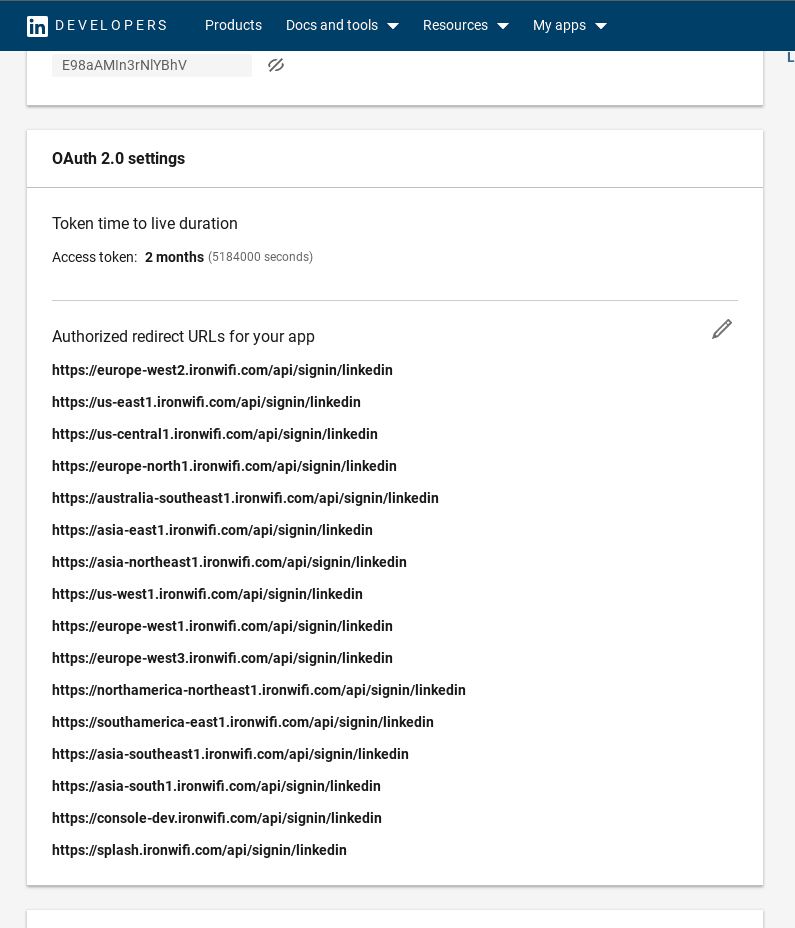Toggle client secret visibility eye icon
795x928 pixels.
coord(276,65)
